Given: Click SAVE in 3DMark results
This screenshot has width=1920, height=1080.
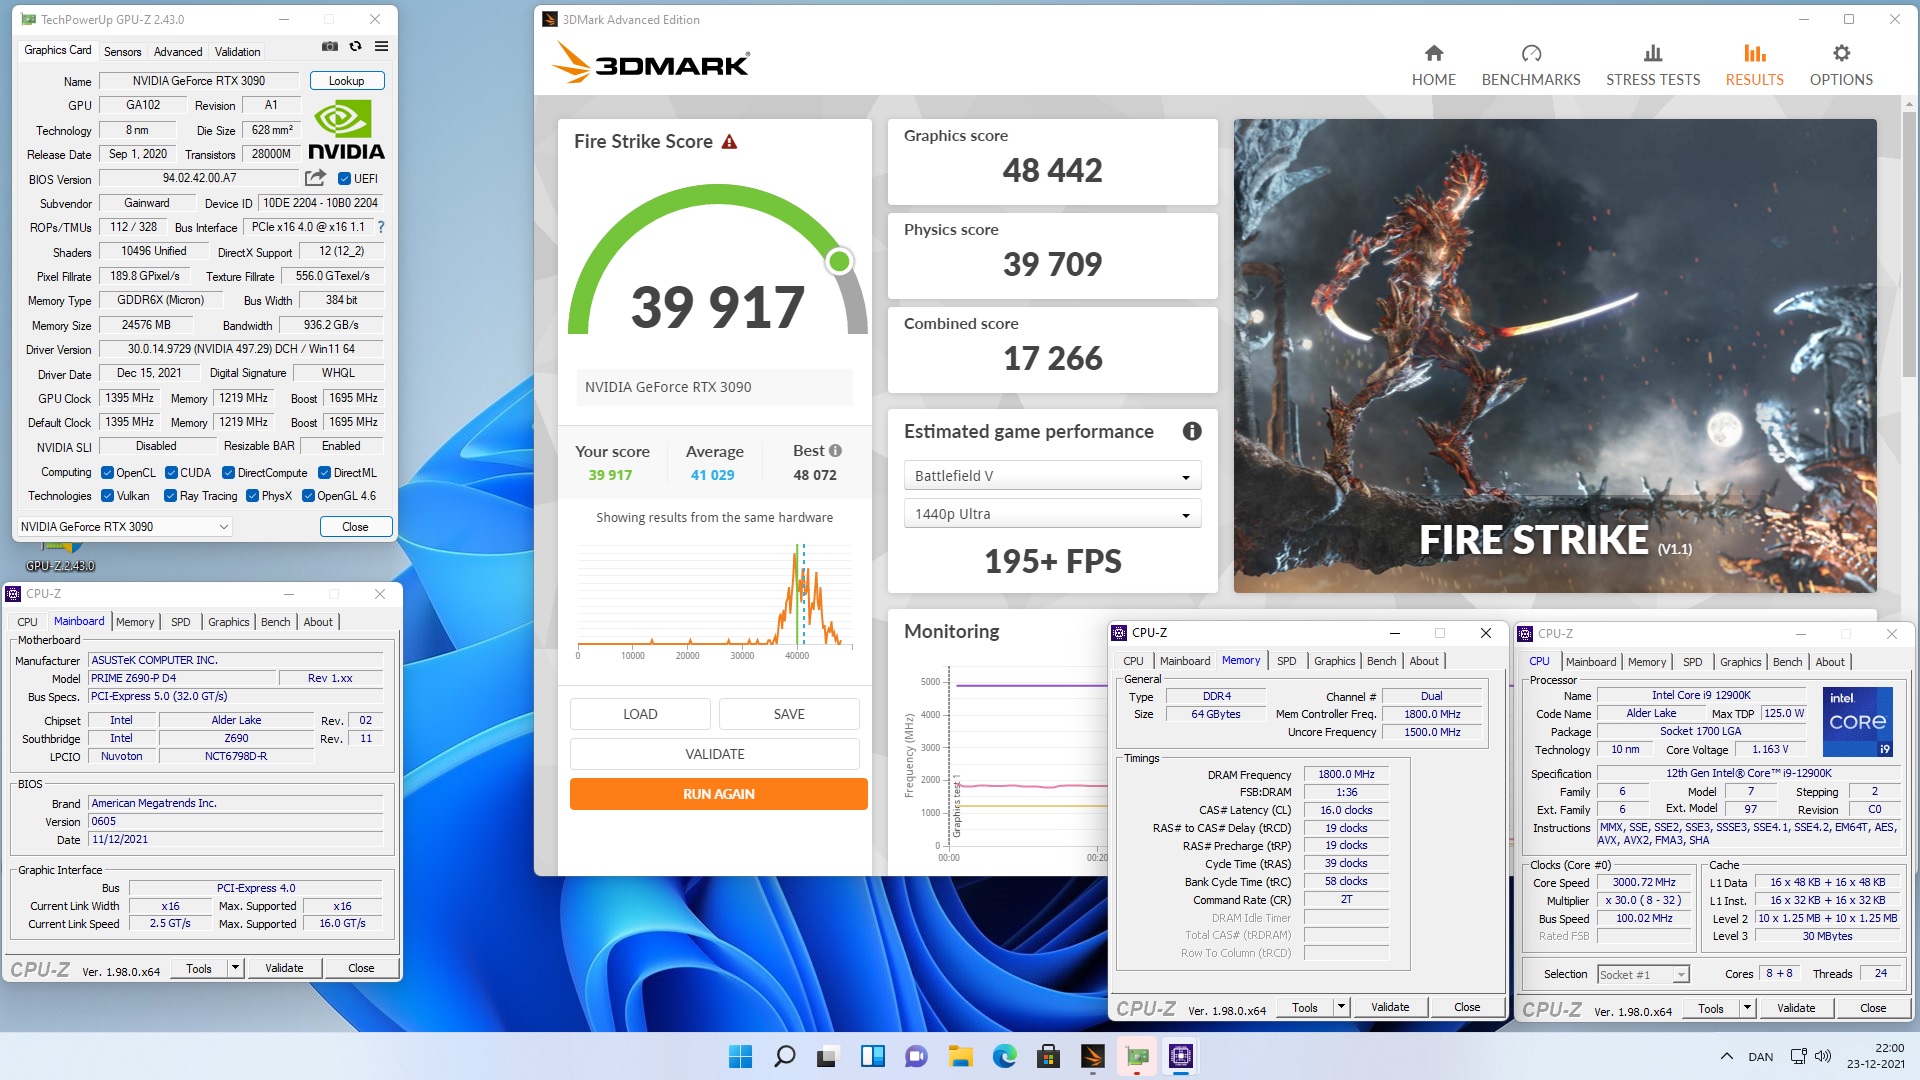Looking at the screenshot, I should pos(788,714).
